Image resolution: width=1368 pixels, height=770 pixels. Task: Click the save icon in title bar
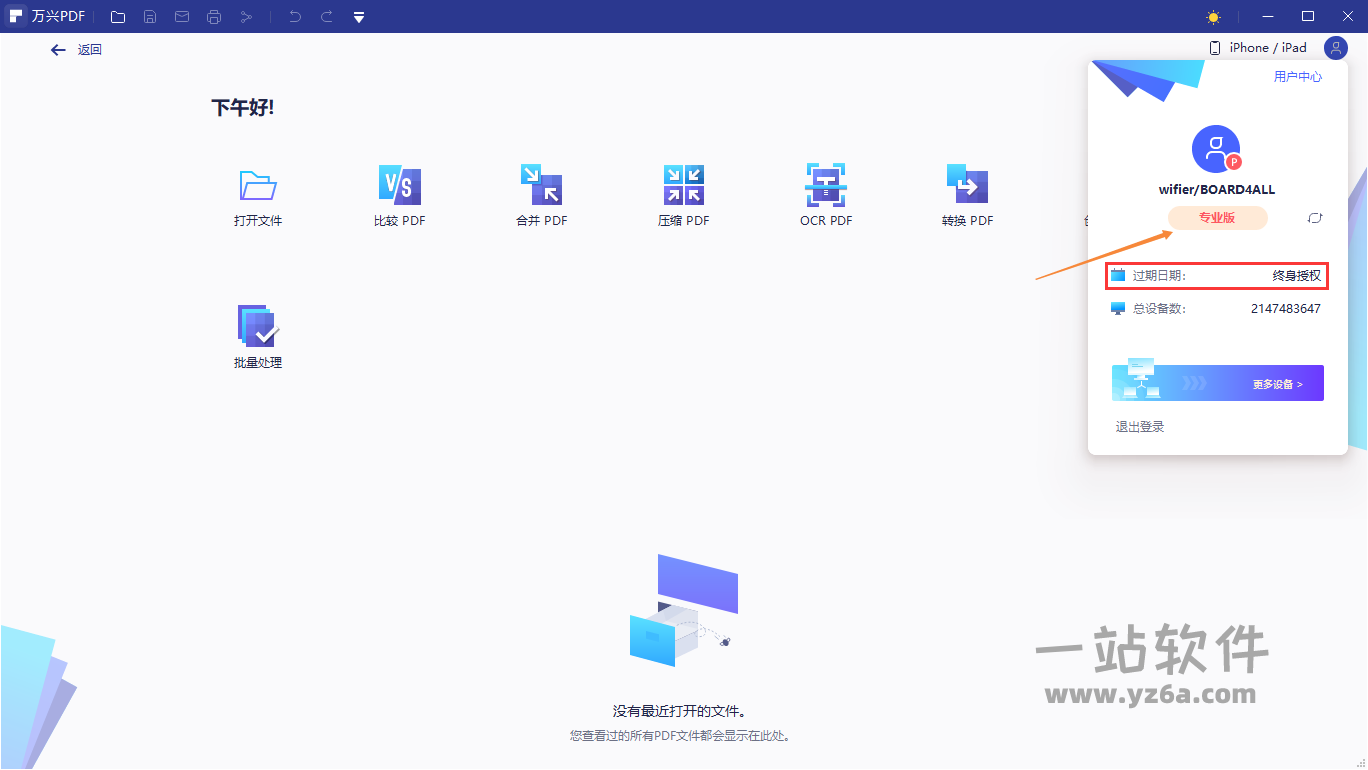point(150,16)
